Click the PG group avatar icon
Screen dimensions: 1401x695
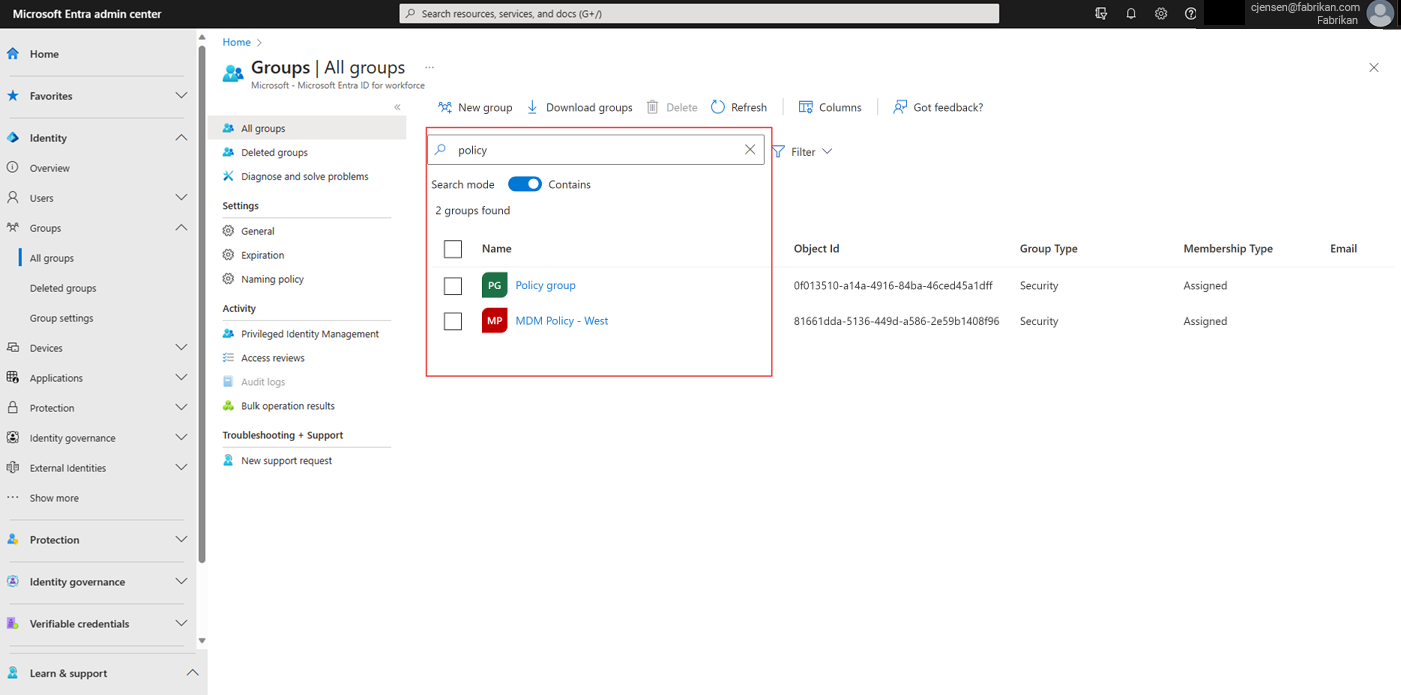point(494,285)
